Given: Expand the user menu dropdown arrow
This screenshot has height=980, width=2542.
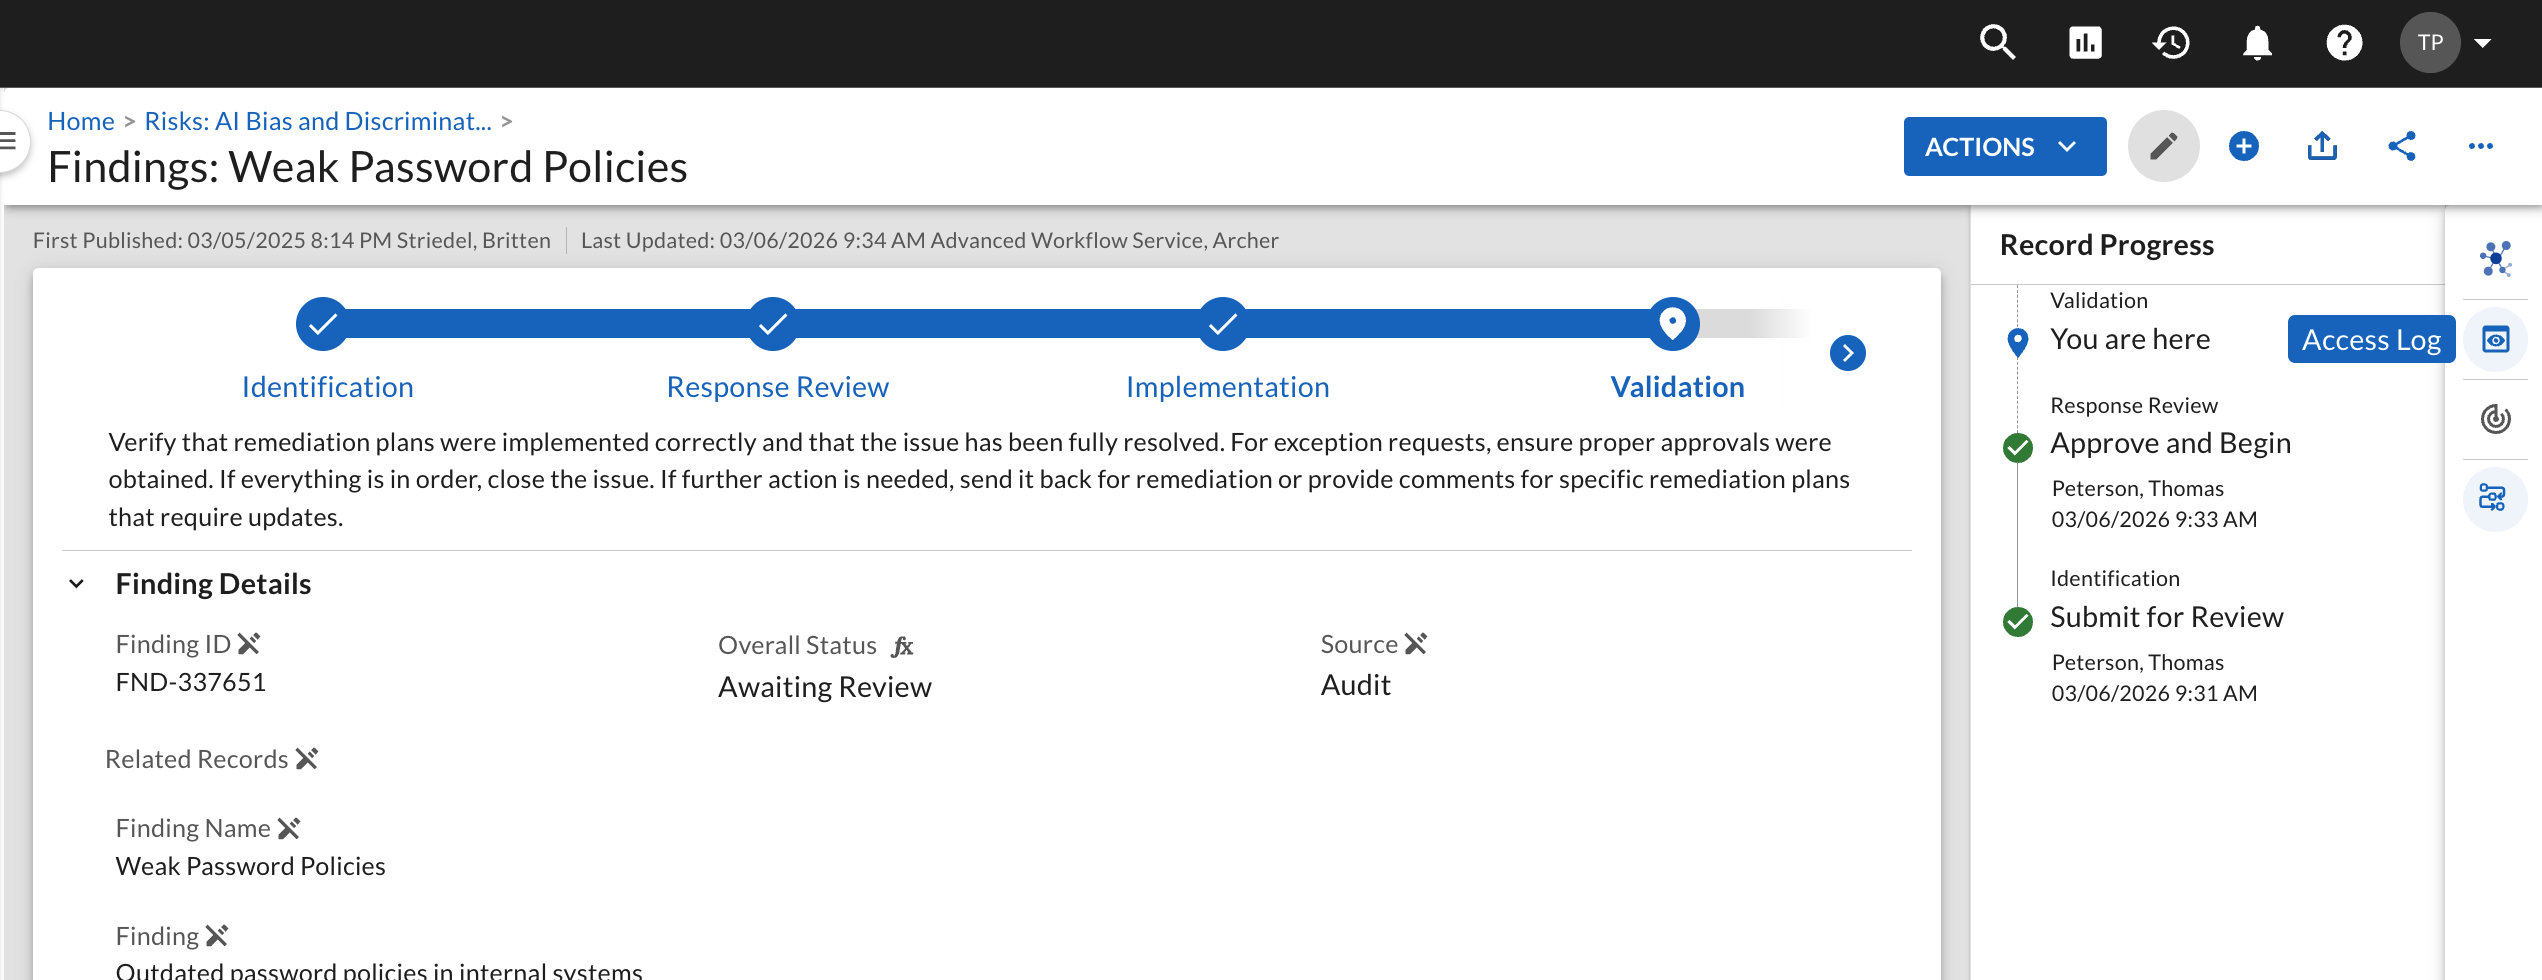Looking at the screenshot, I should pyautogui.click(x=2482, y=43).
